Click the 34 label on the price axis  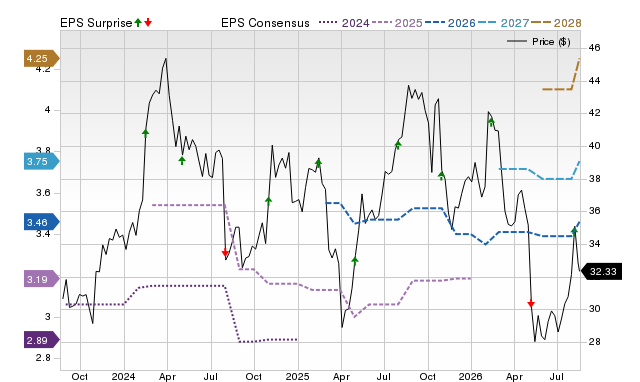pyautogui.click(x=594, y=244)
